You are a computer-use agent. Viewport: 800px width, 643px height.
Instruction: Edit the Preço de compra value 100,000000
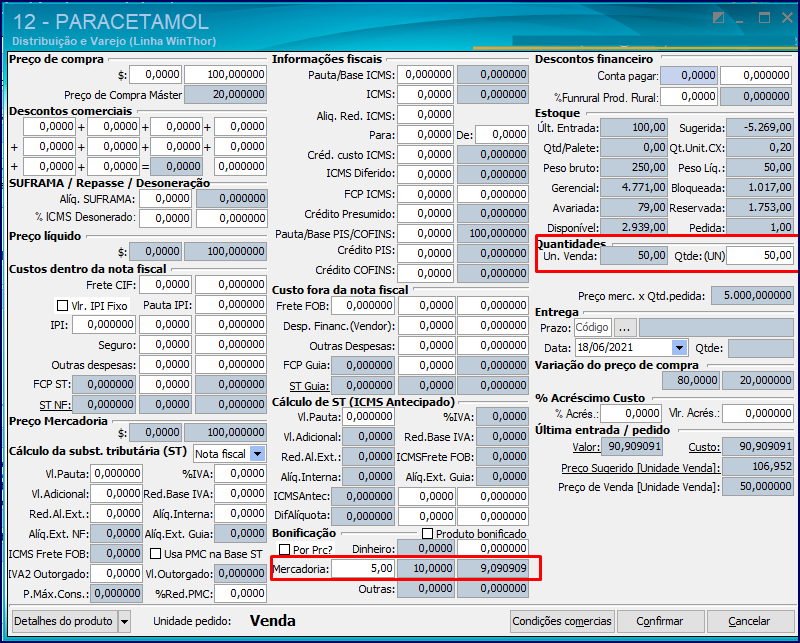click(225, 75)
